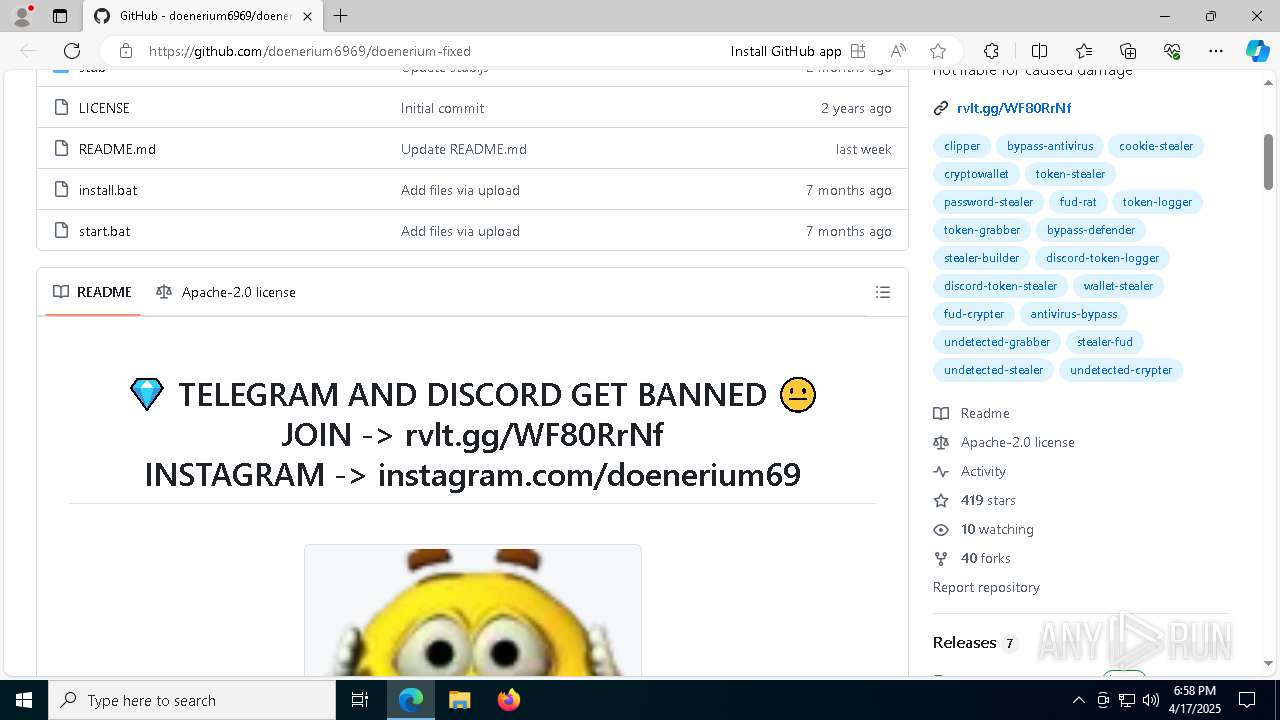Open browser Collections
Screen dimensions: 1280x720
coord(1128,51)
